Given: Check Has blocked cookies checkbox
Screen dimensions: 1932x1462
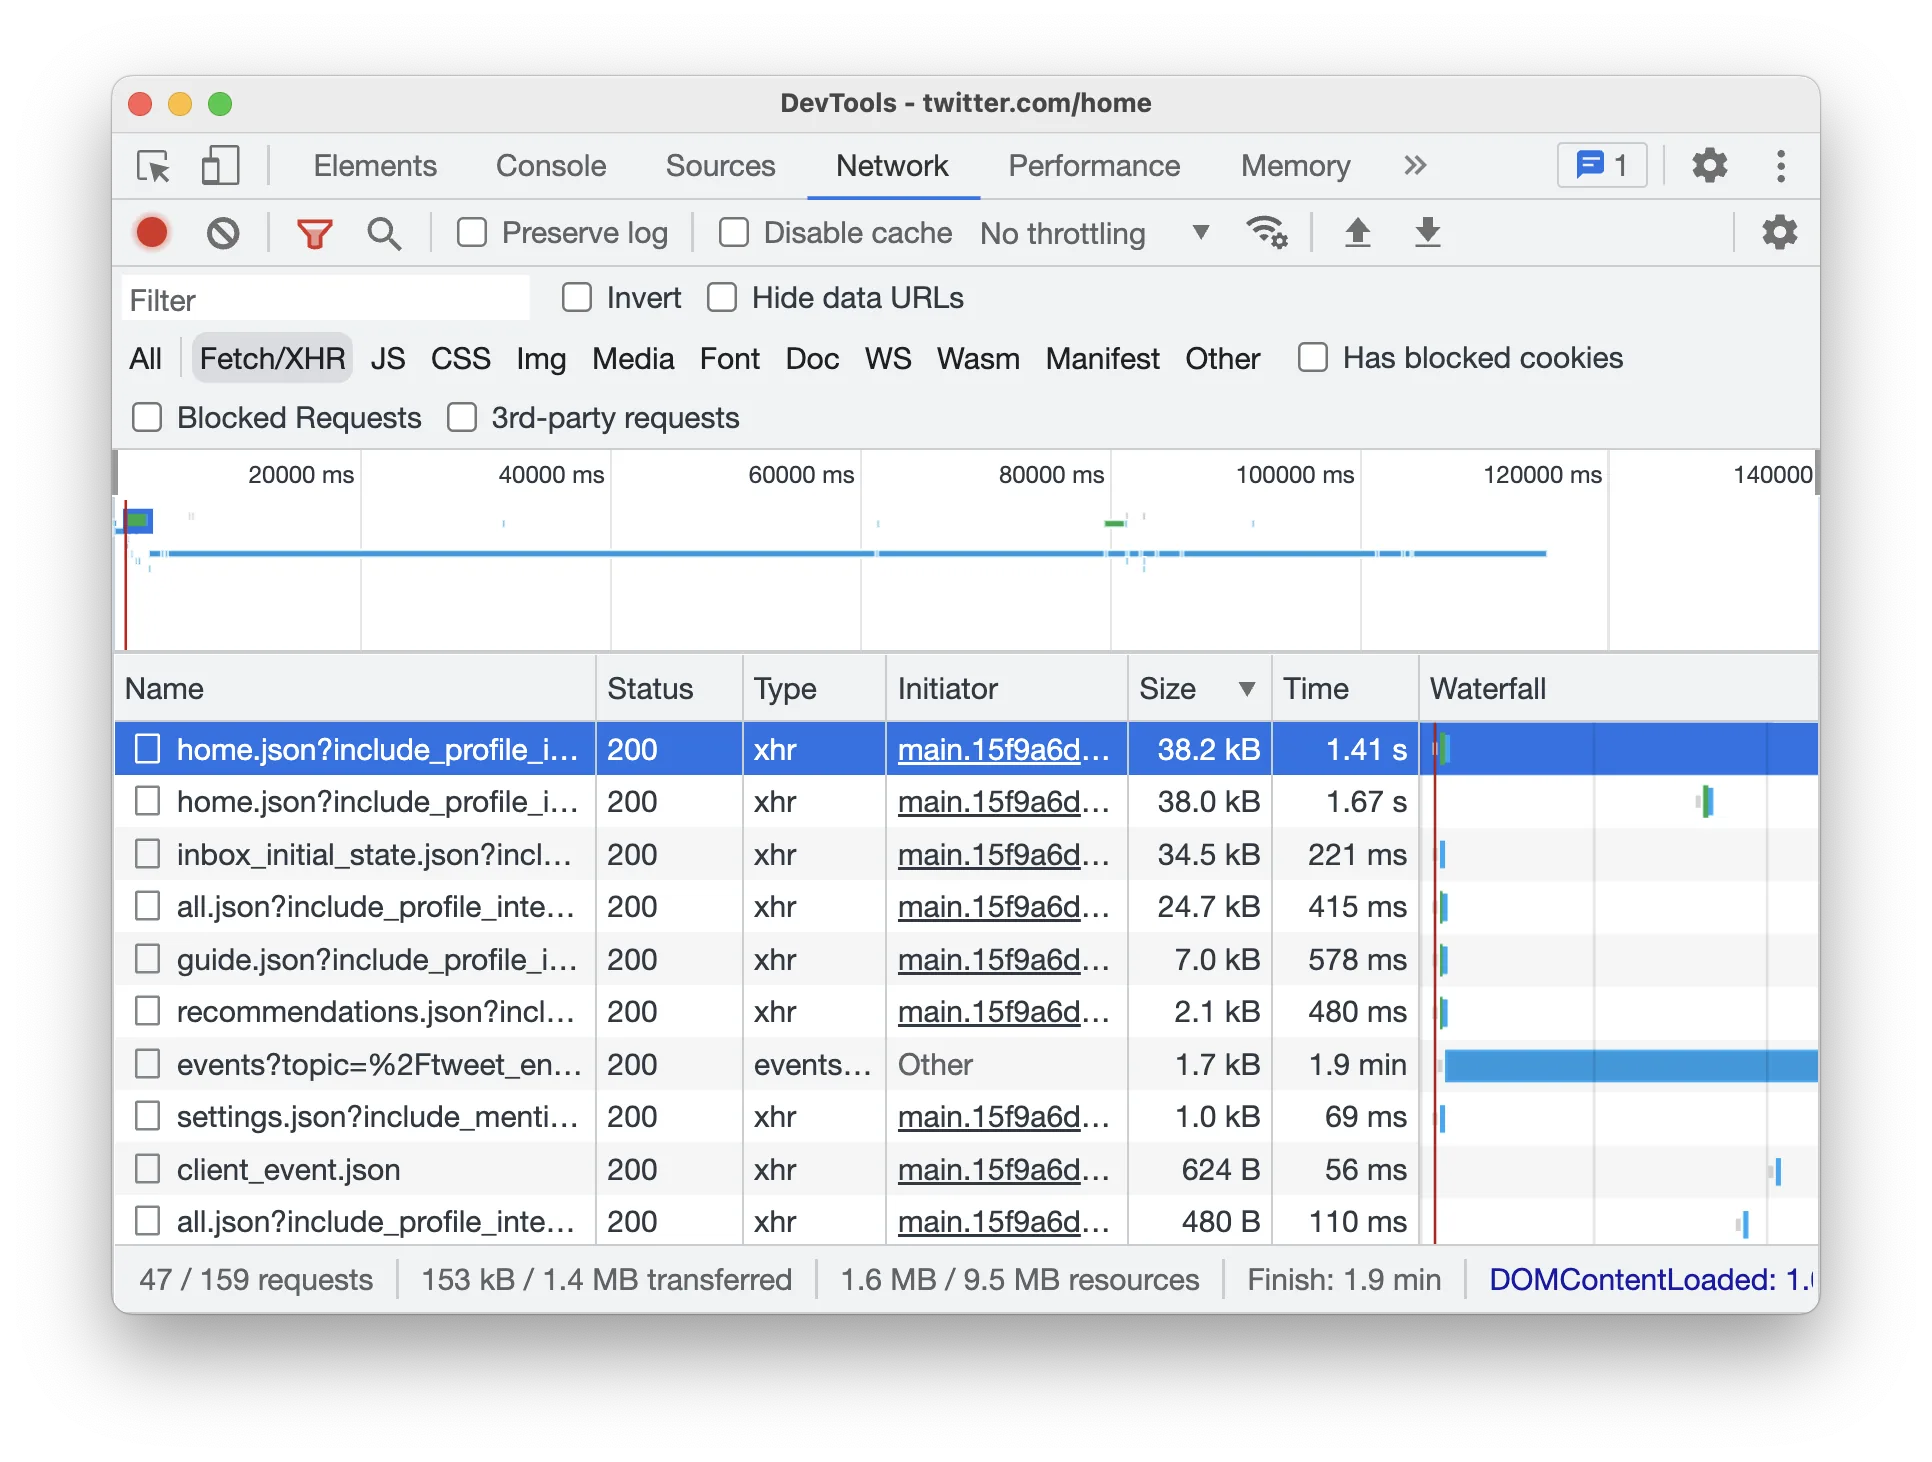Looking at the screenshot, I should [1313, 358].
